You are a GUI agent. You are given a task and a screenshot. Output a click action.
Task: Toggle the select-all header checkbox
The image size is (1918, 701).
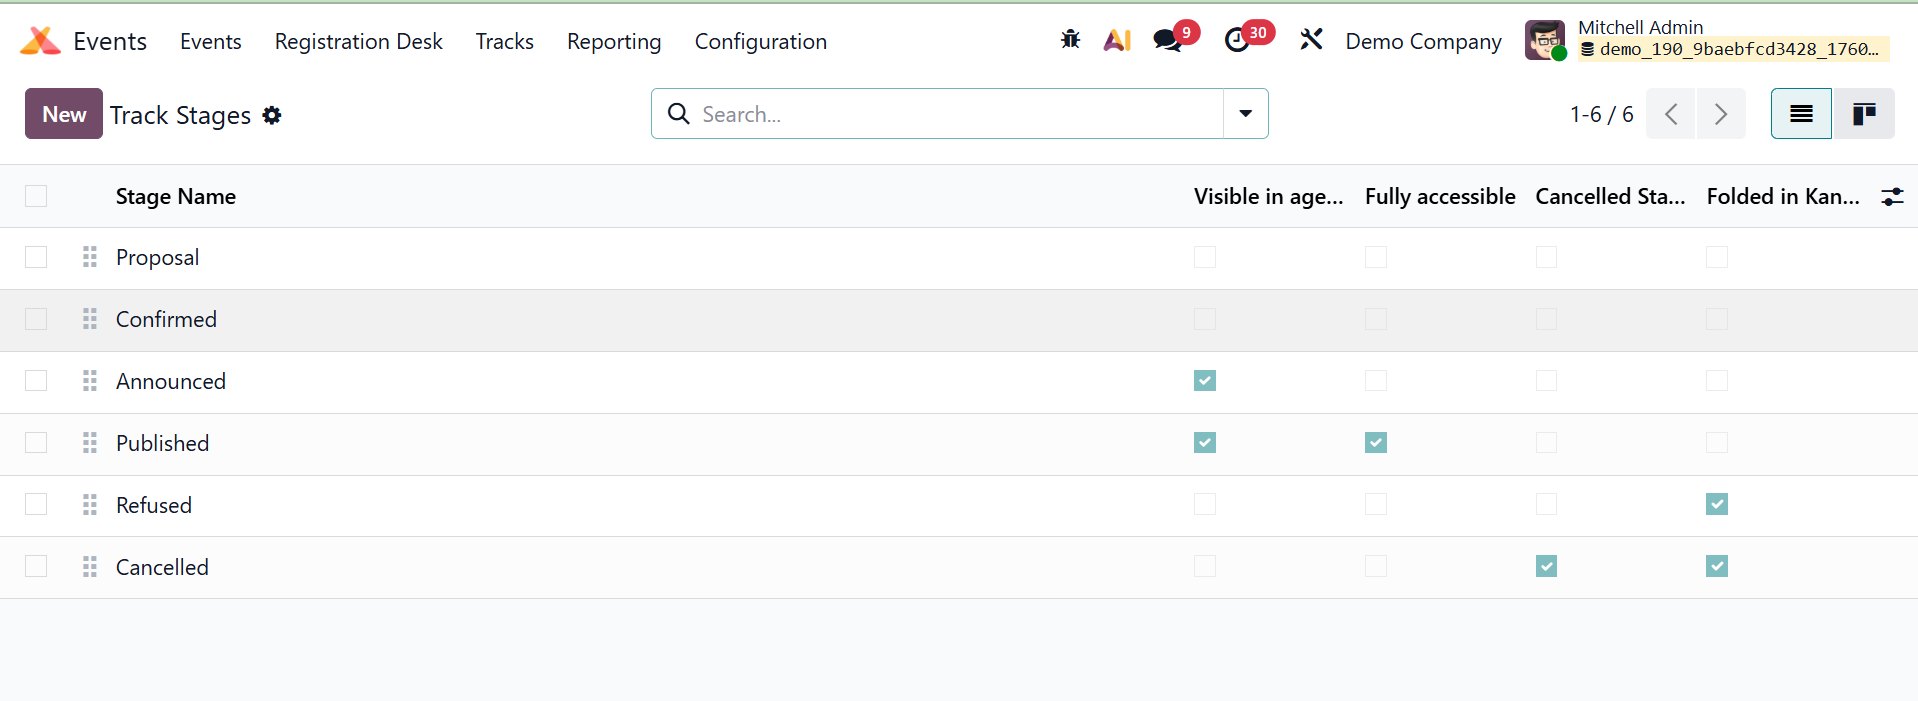pyautogui.click(x=36, y=196)
